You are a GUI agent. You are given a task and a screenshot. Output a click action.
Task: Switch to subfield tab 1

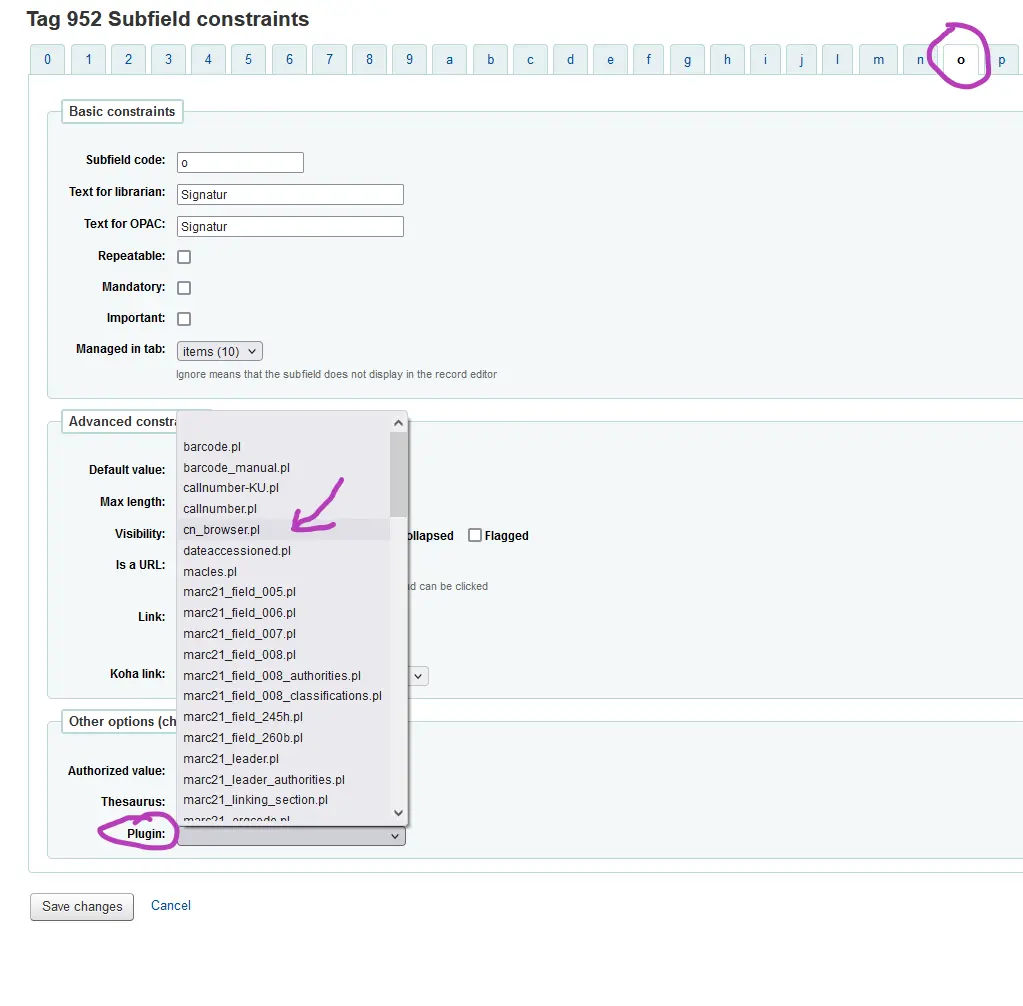(88, 59)
